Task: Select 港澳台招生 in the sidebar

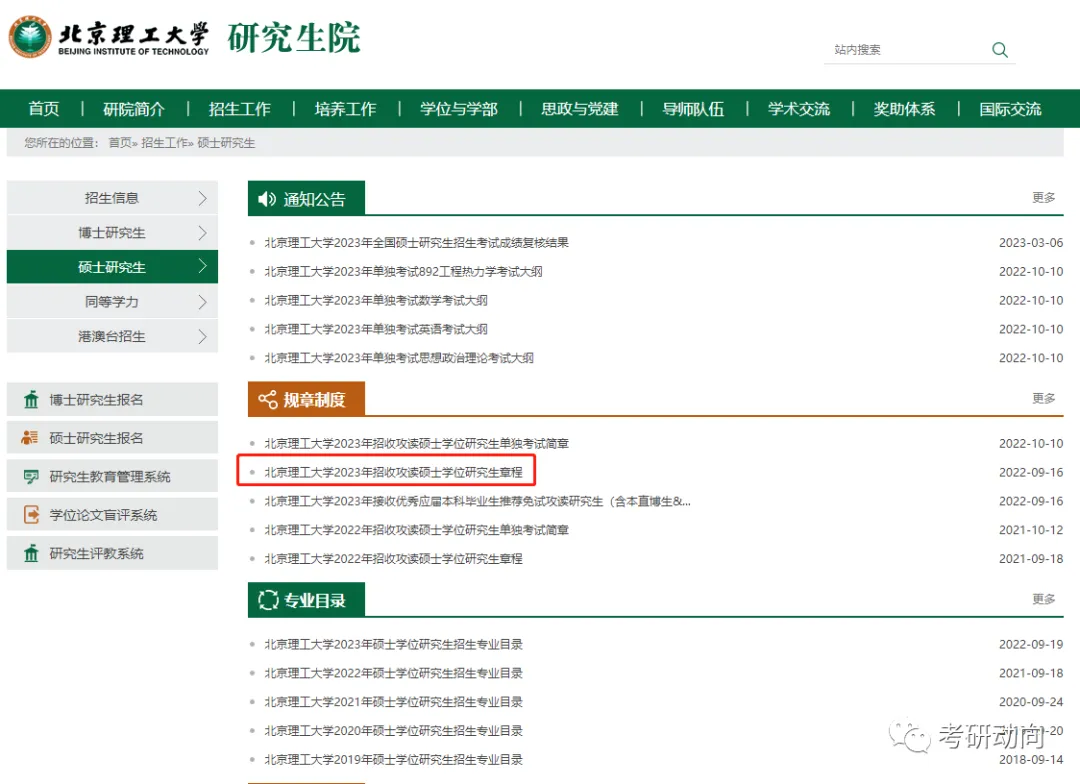Action: coord(112,336)
